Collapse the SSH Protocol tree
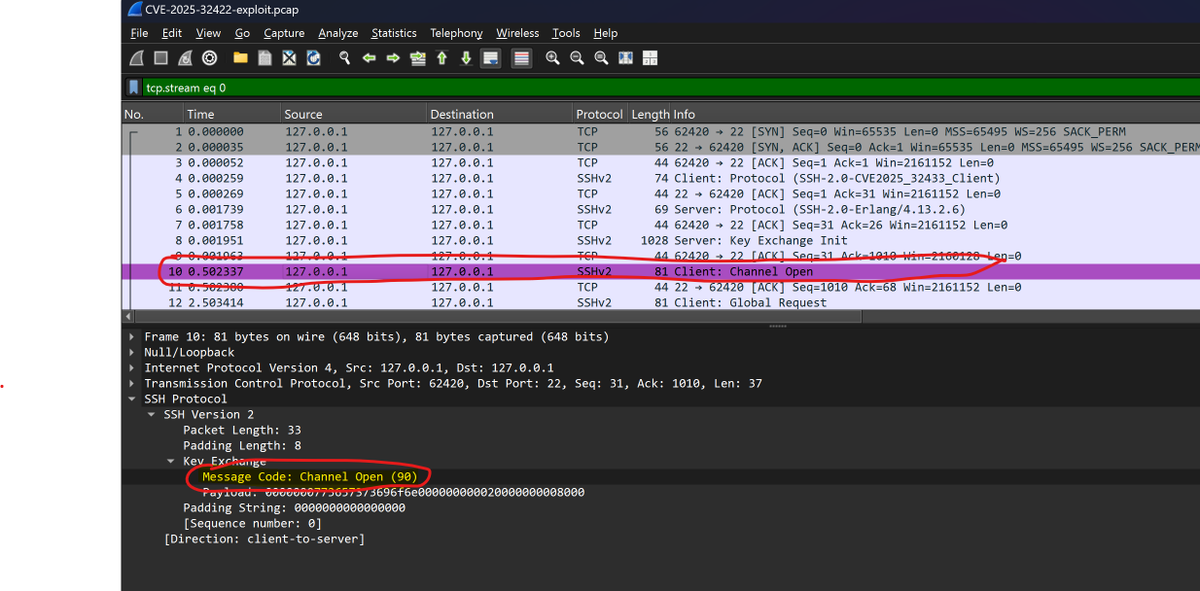 tap(131, 398)
